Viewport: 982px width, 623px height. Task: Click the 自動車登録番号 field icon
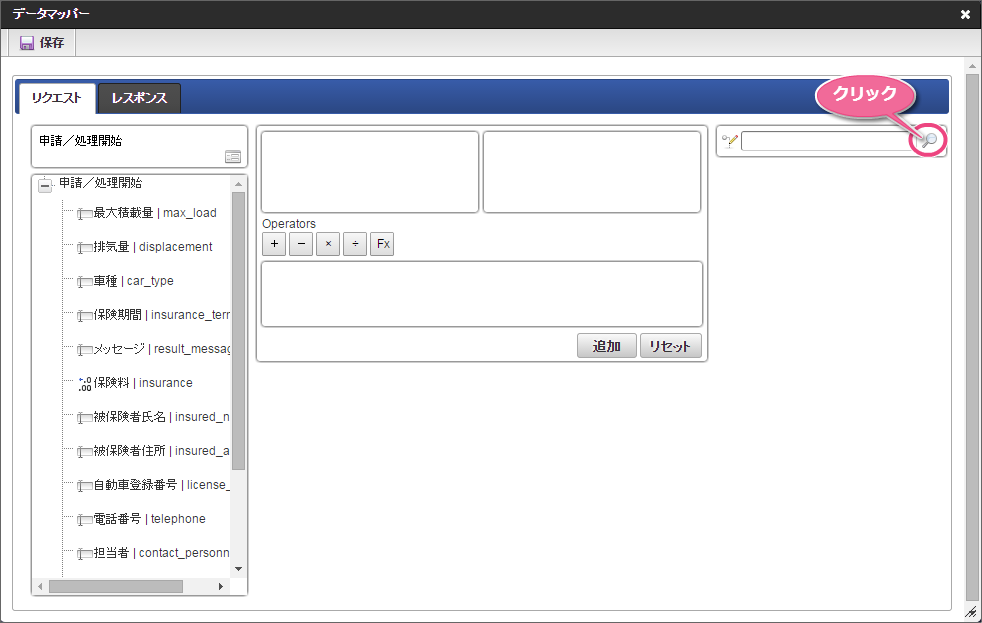pos(85,485)
